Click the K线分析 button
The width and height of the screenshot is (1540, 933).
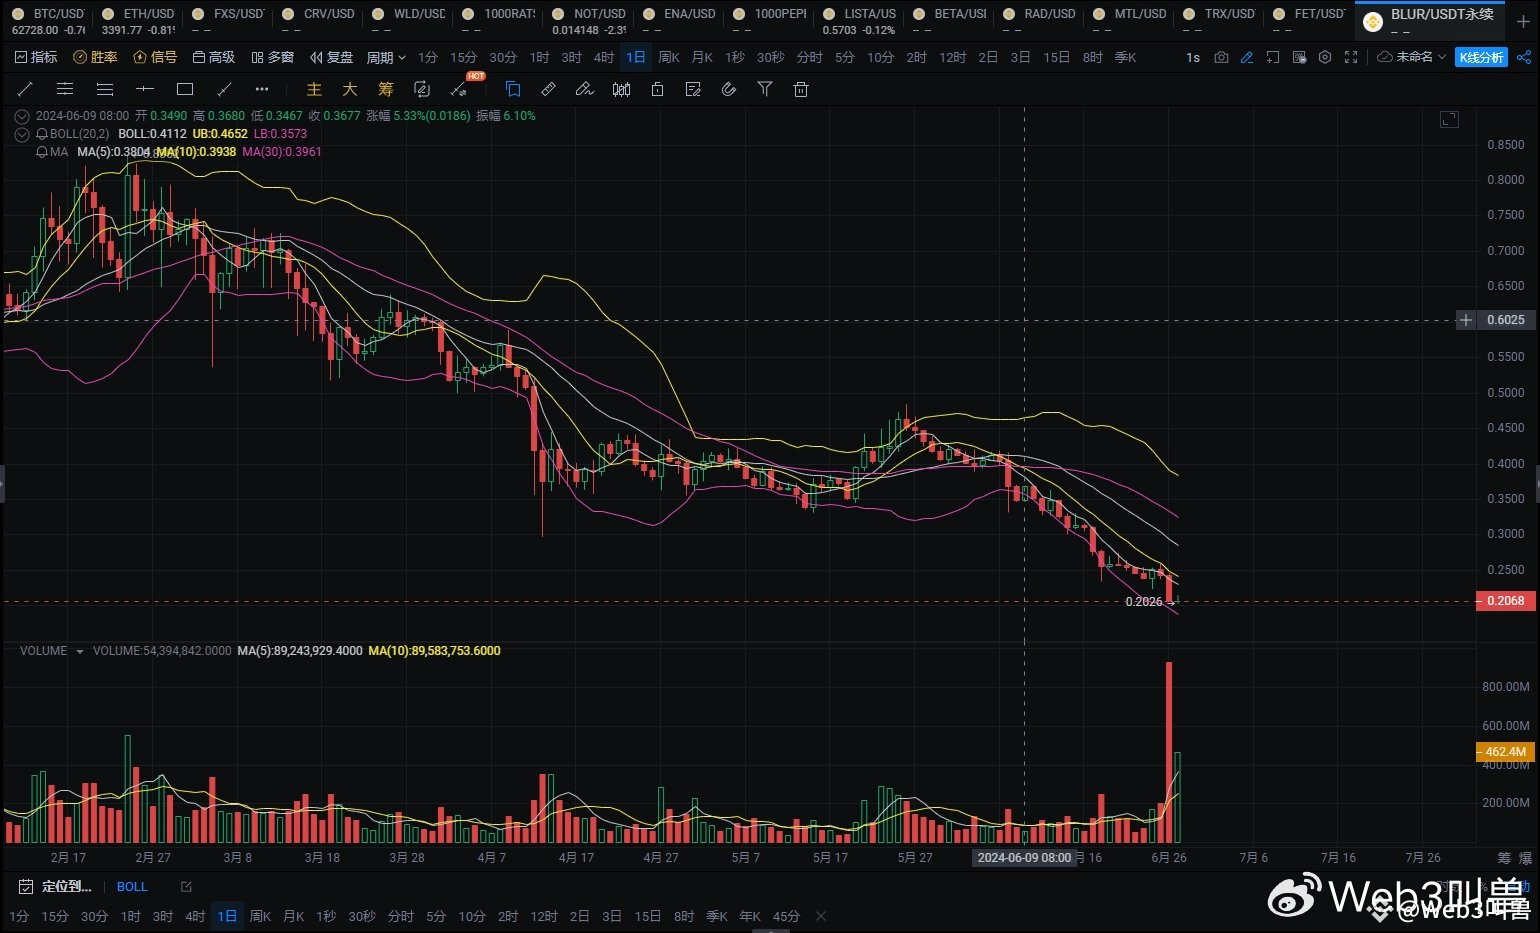coord(1481,57)
